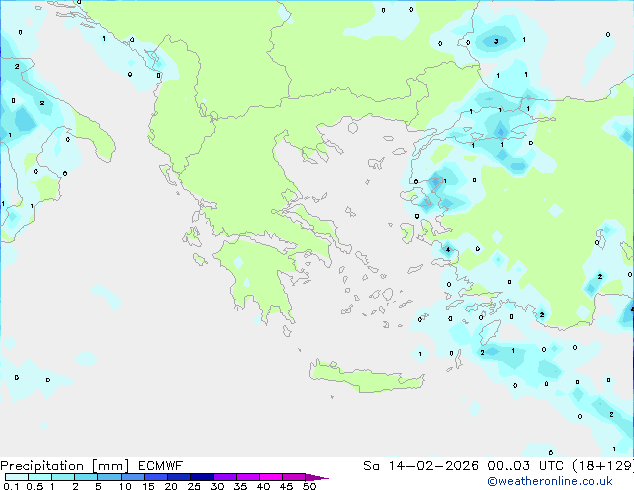Click the '00..03 UTC' time range text
The width and height of the screenshot is (634, 490).
coord(525,466)
